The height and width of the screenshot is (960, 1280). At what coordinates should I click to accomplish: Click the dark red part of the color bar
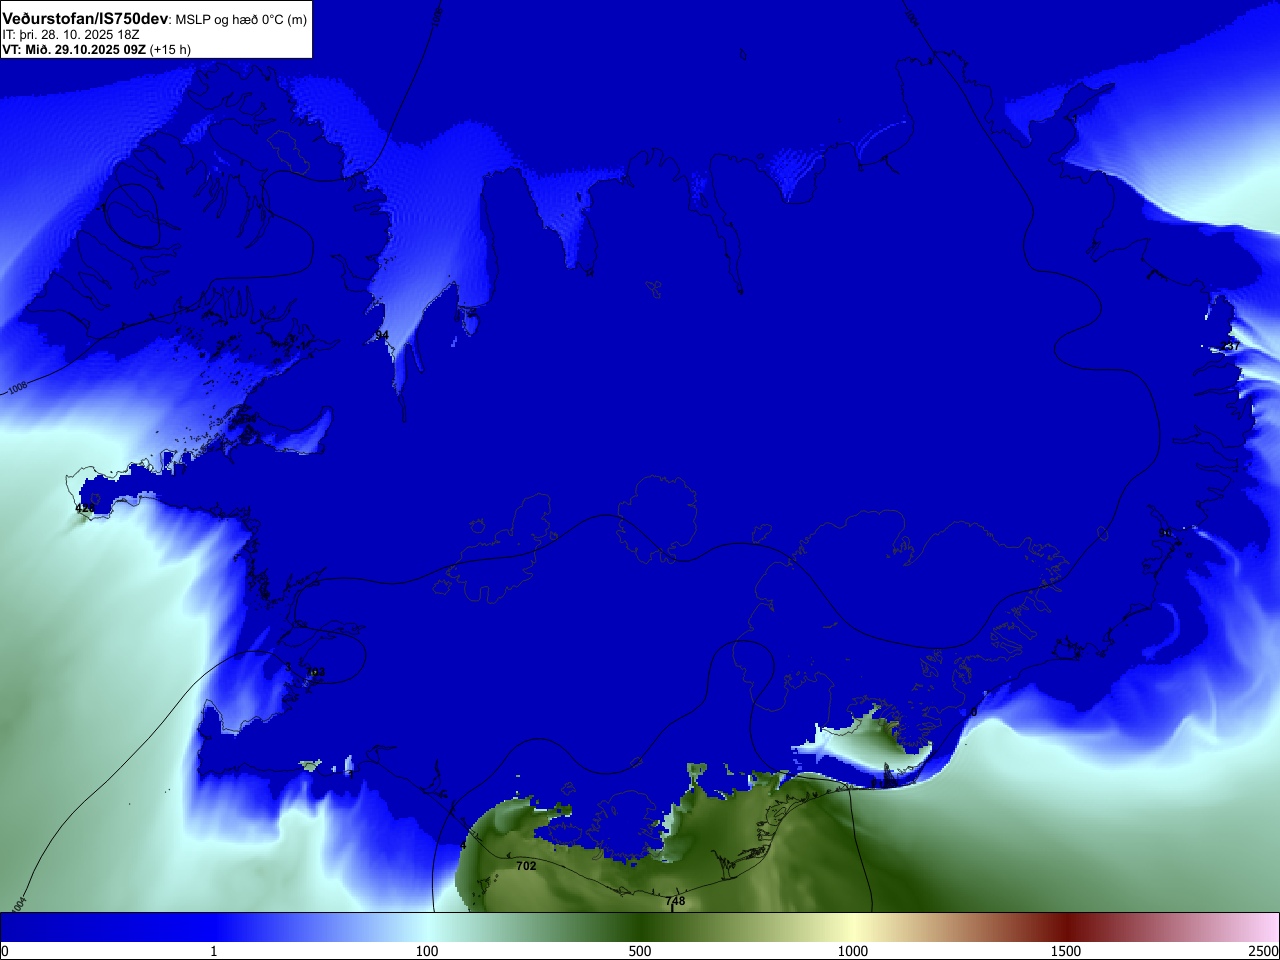coord(1066,927)
